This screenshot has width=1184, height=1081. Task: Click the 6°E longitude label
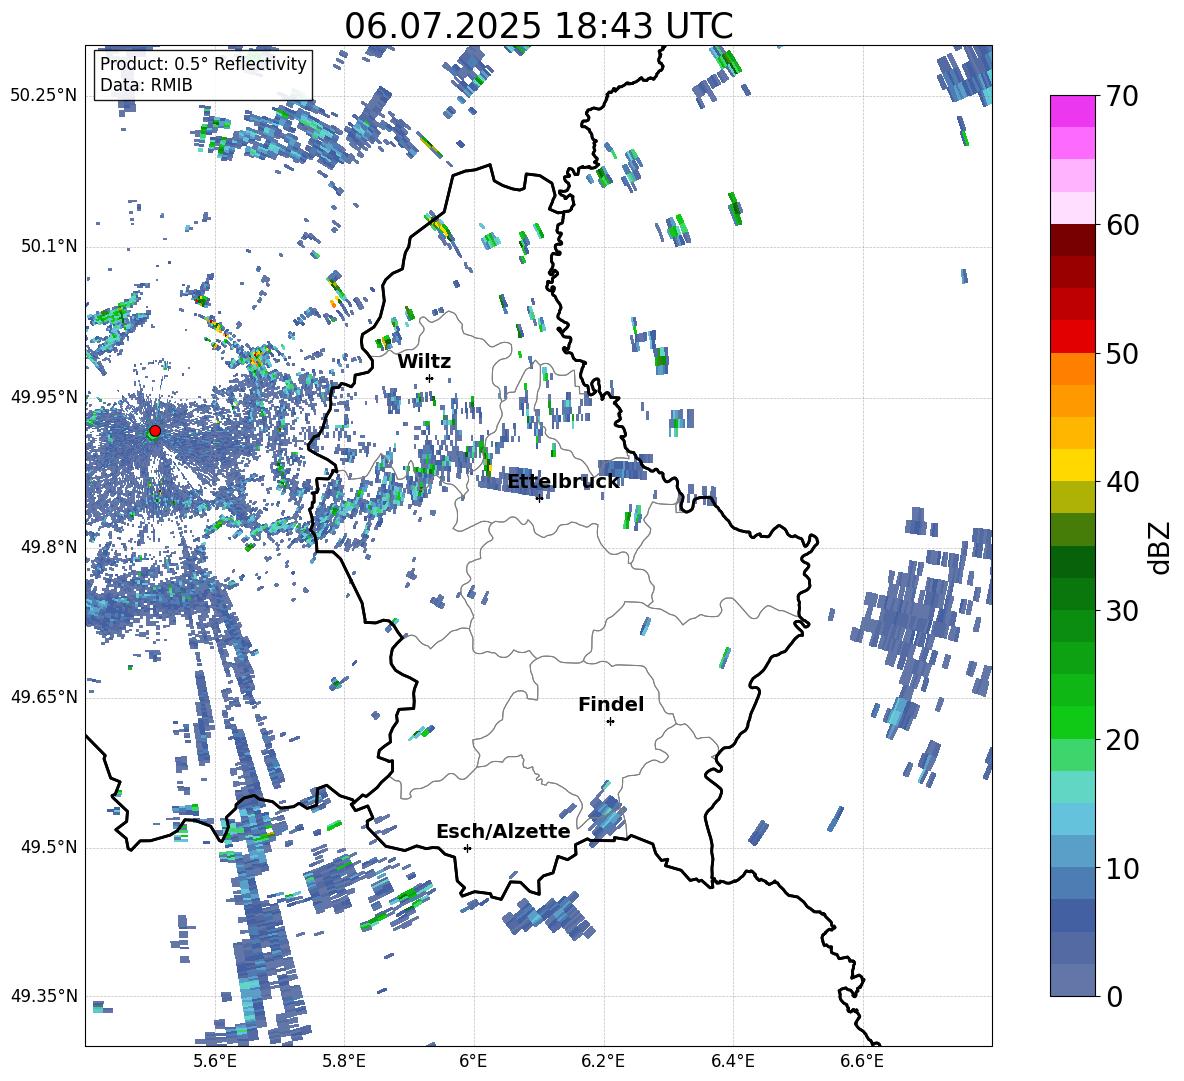(x=473, y=1061)
